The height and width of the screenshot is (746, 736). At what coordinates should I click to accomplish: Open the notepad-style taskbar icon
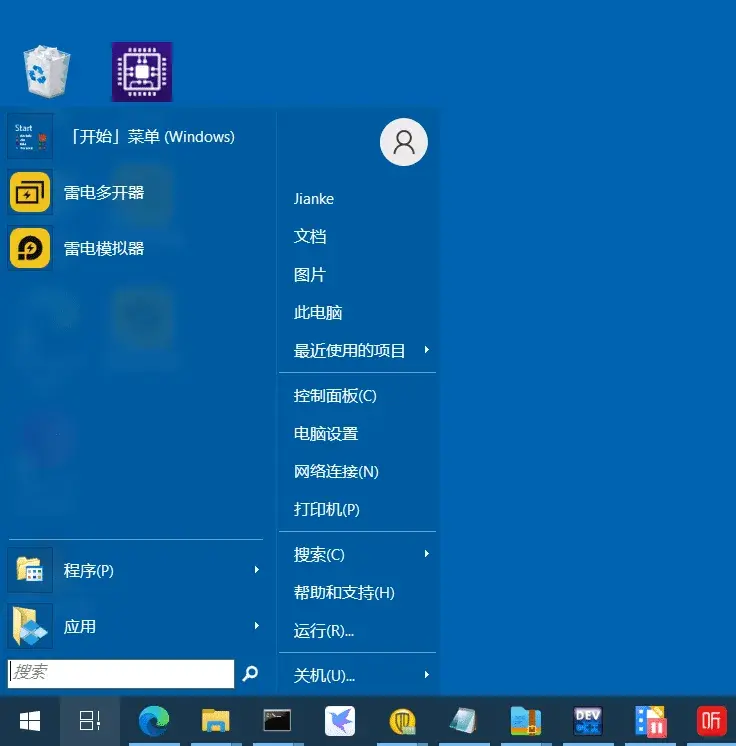(x=464, y=721)
